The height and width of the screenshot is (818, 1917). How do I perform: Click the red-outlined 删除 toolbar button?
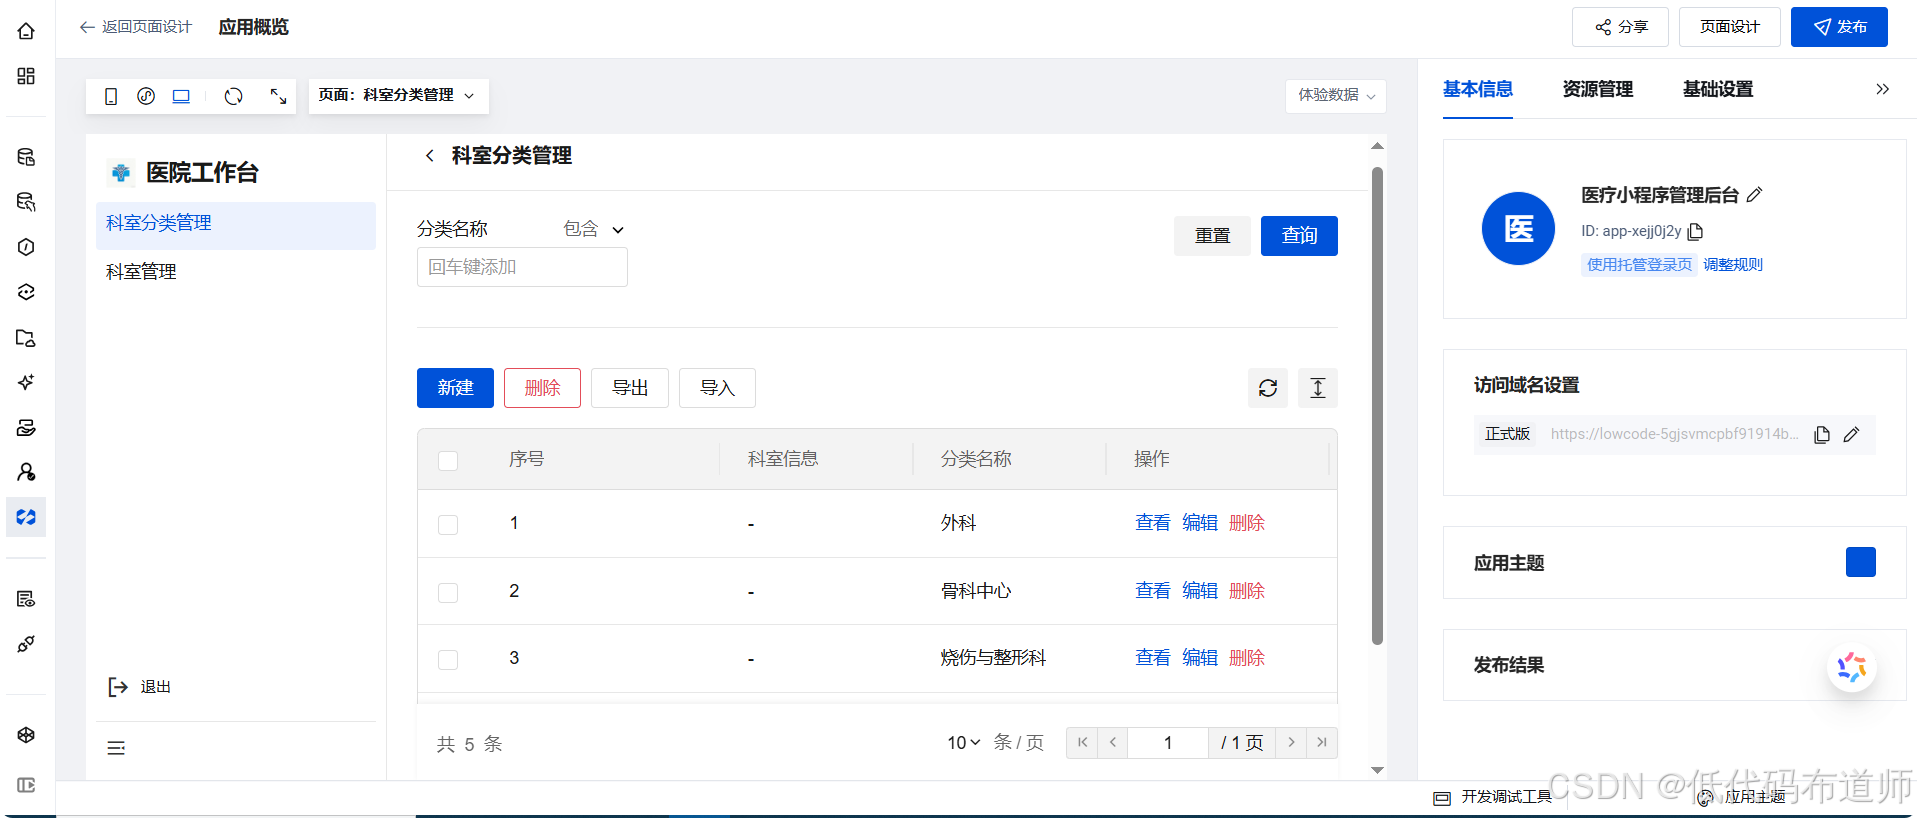click(x=542, y=388)
